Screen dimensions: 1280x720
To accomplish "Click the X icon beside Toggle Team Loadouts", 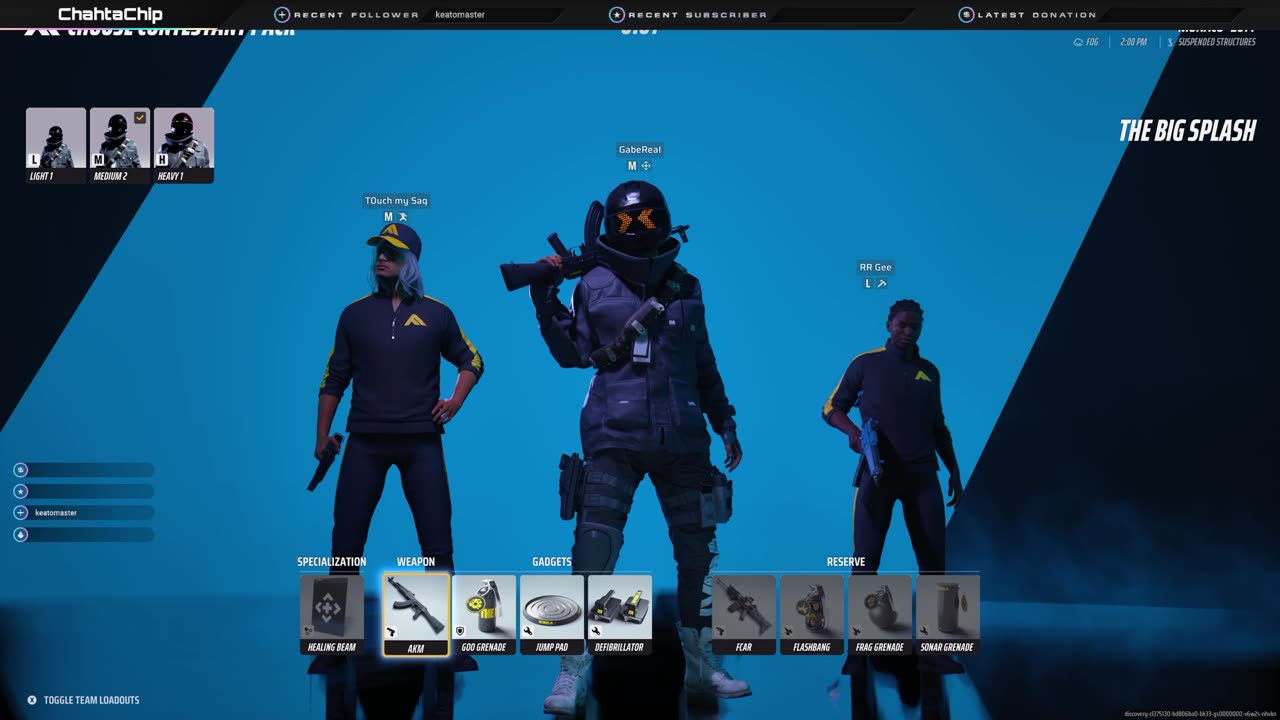I will [32, 700].
